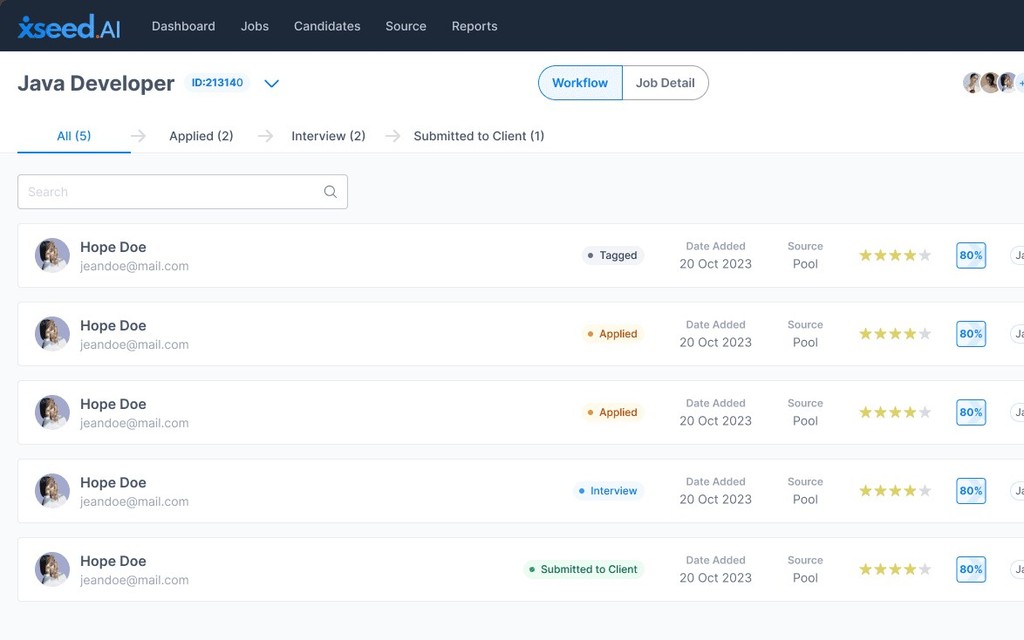Open the Reports page
This screenshot has height=640, width=1024.
click(x=475, y=26)
